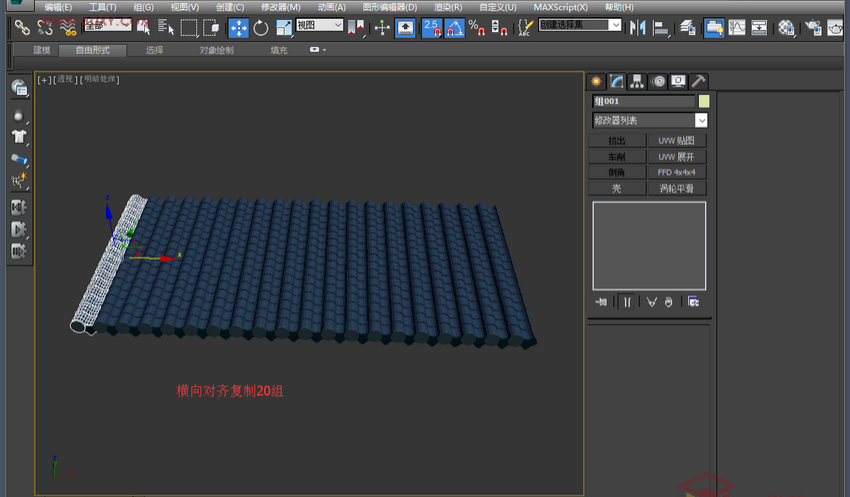The image size is (850, 497).
Task: Click the object name field 组001
Action: pyautogui.click(x=643, y=101)
